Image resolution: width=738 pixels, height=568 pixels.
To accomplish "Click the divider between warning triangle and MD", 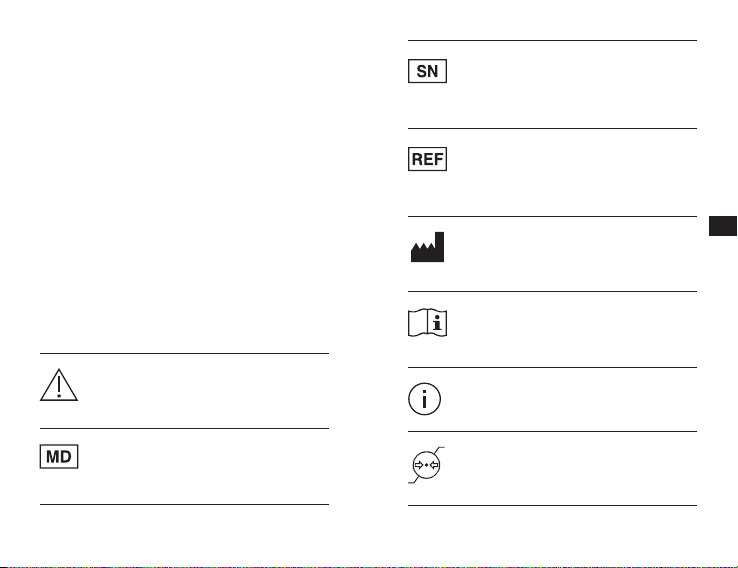I will coord(184,429).
